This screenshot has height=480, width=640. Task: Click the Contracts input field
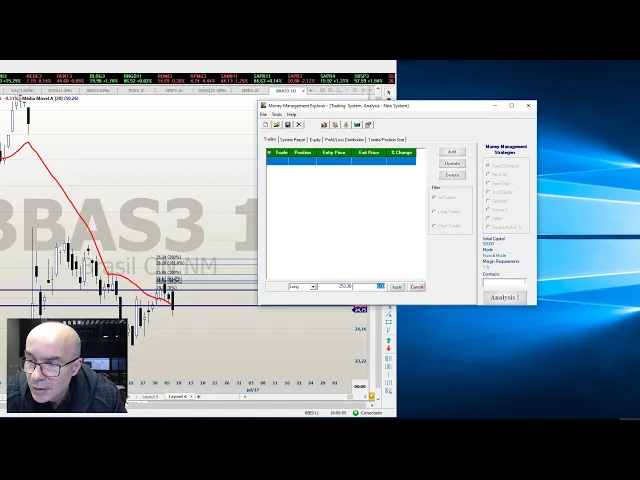point(504,282)
